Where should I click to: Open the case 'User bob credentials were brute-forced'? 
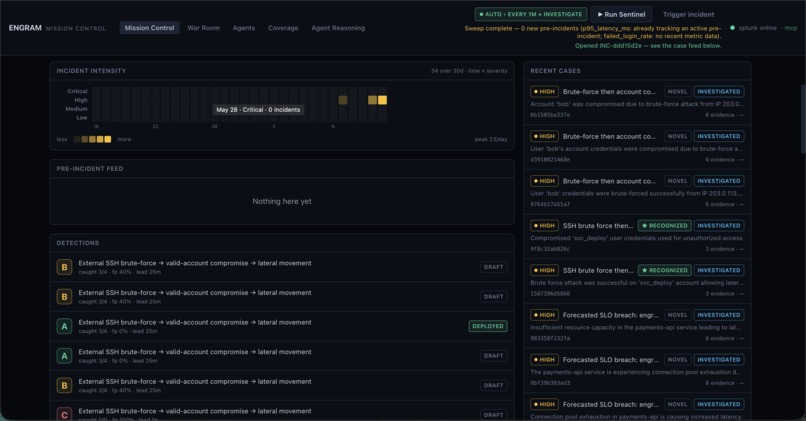click(637, 192)
